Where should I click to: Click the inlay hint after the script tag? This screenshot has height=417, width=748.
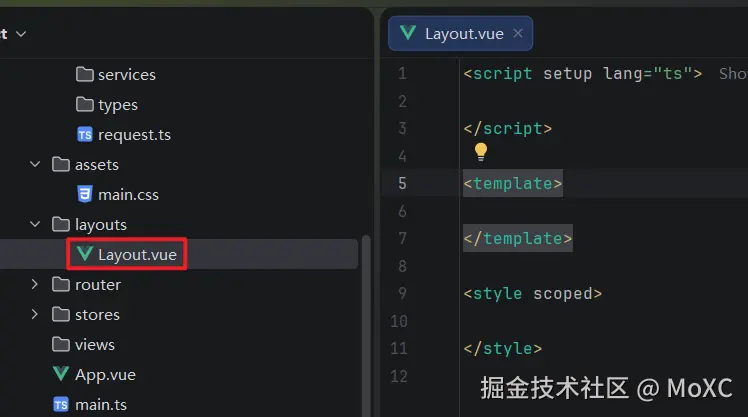click(x=733, y=73)
